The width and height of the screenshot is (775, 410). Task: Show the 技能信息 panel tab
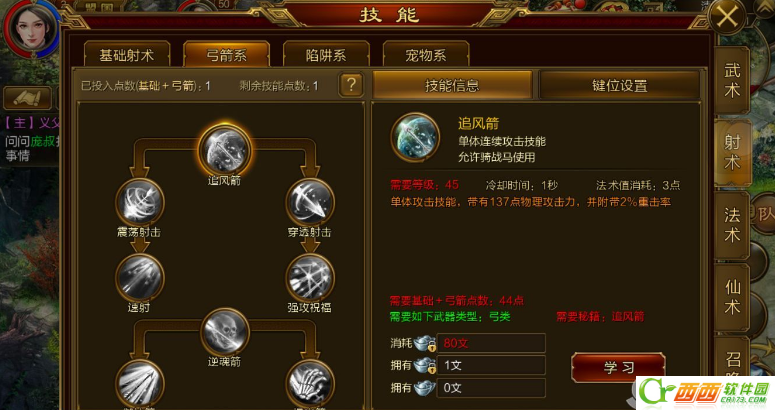[x=452, y=85]
